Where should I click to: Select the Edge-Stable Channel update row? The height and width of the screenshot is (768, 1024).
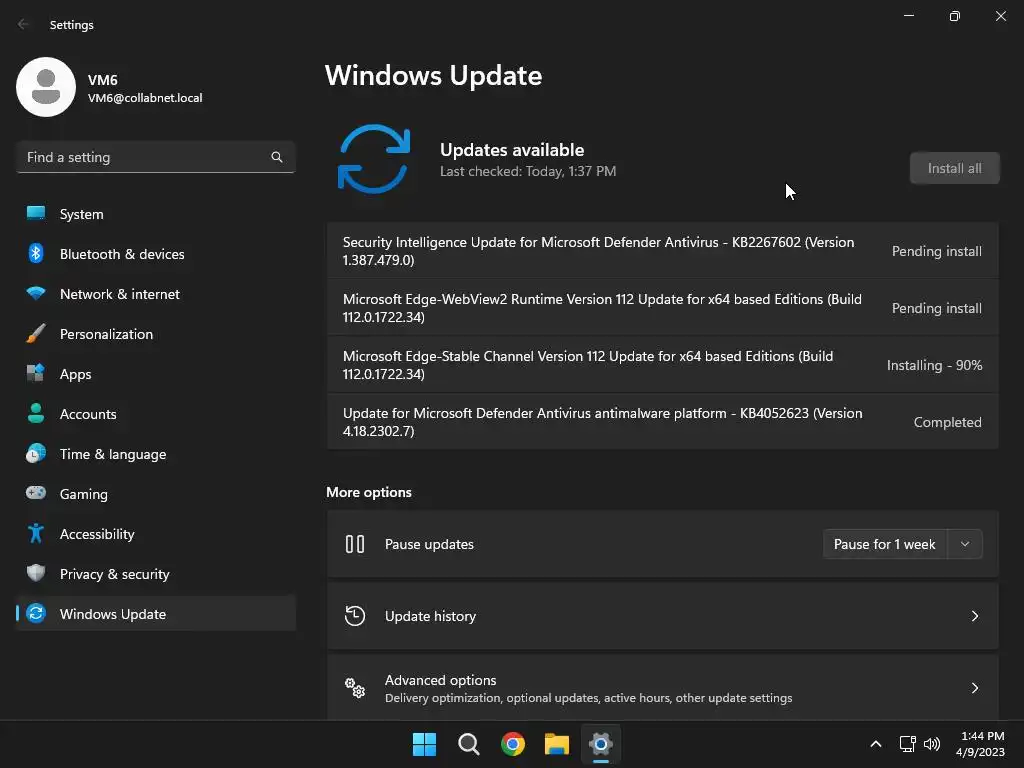662,365
